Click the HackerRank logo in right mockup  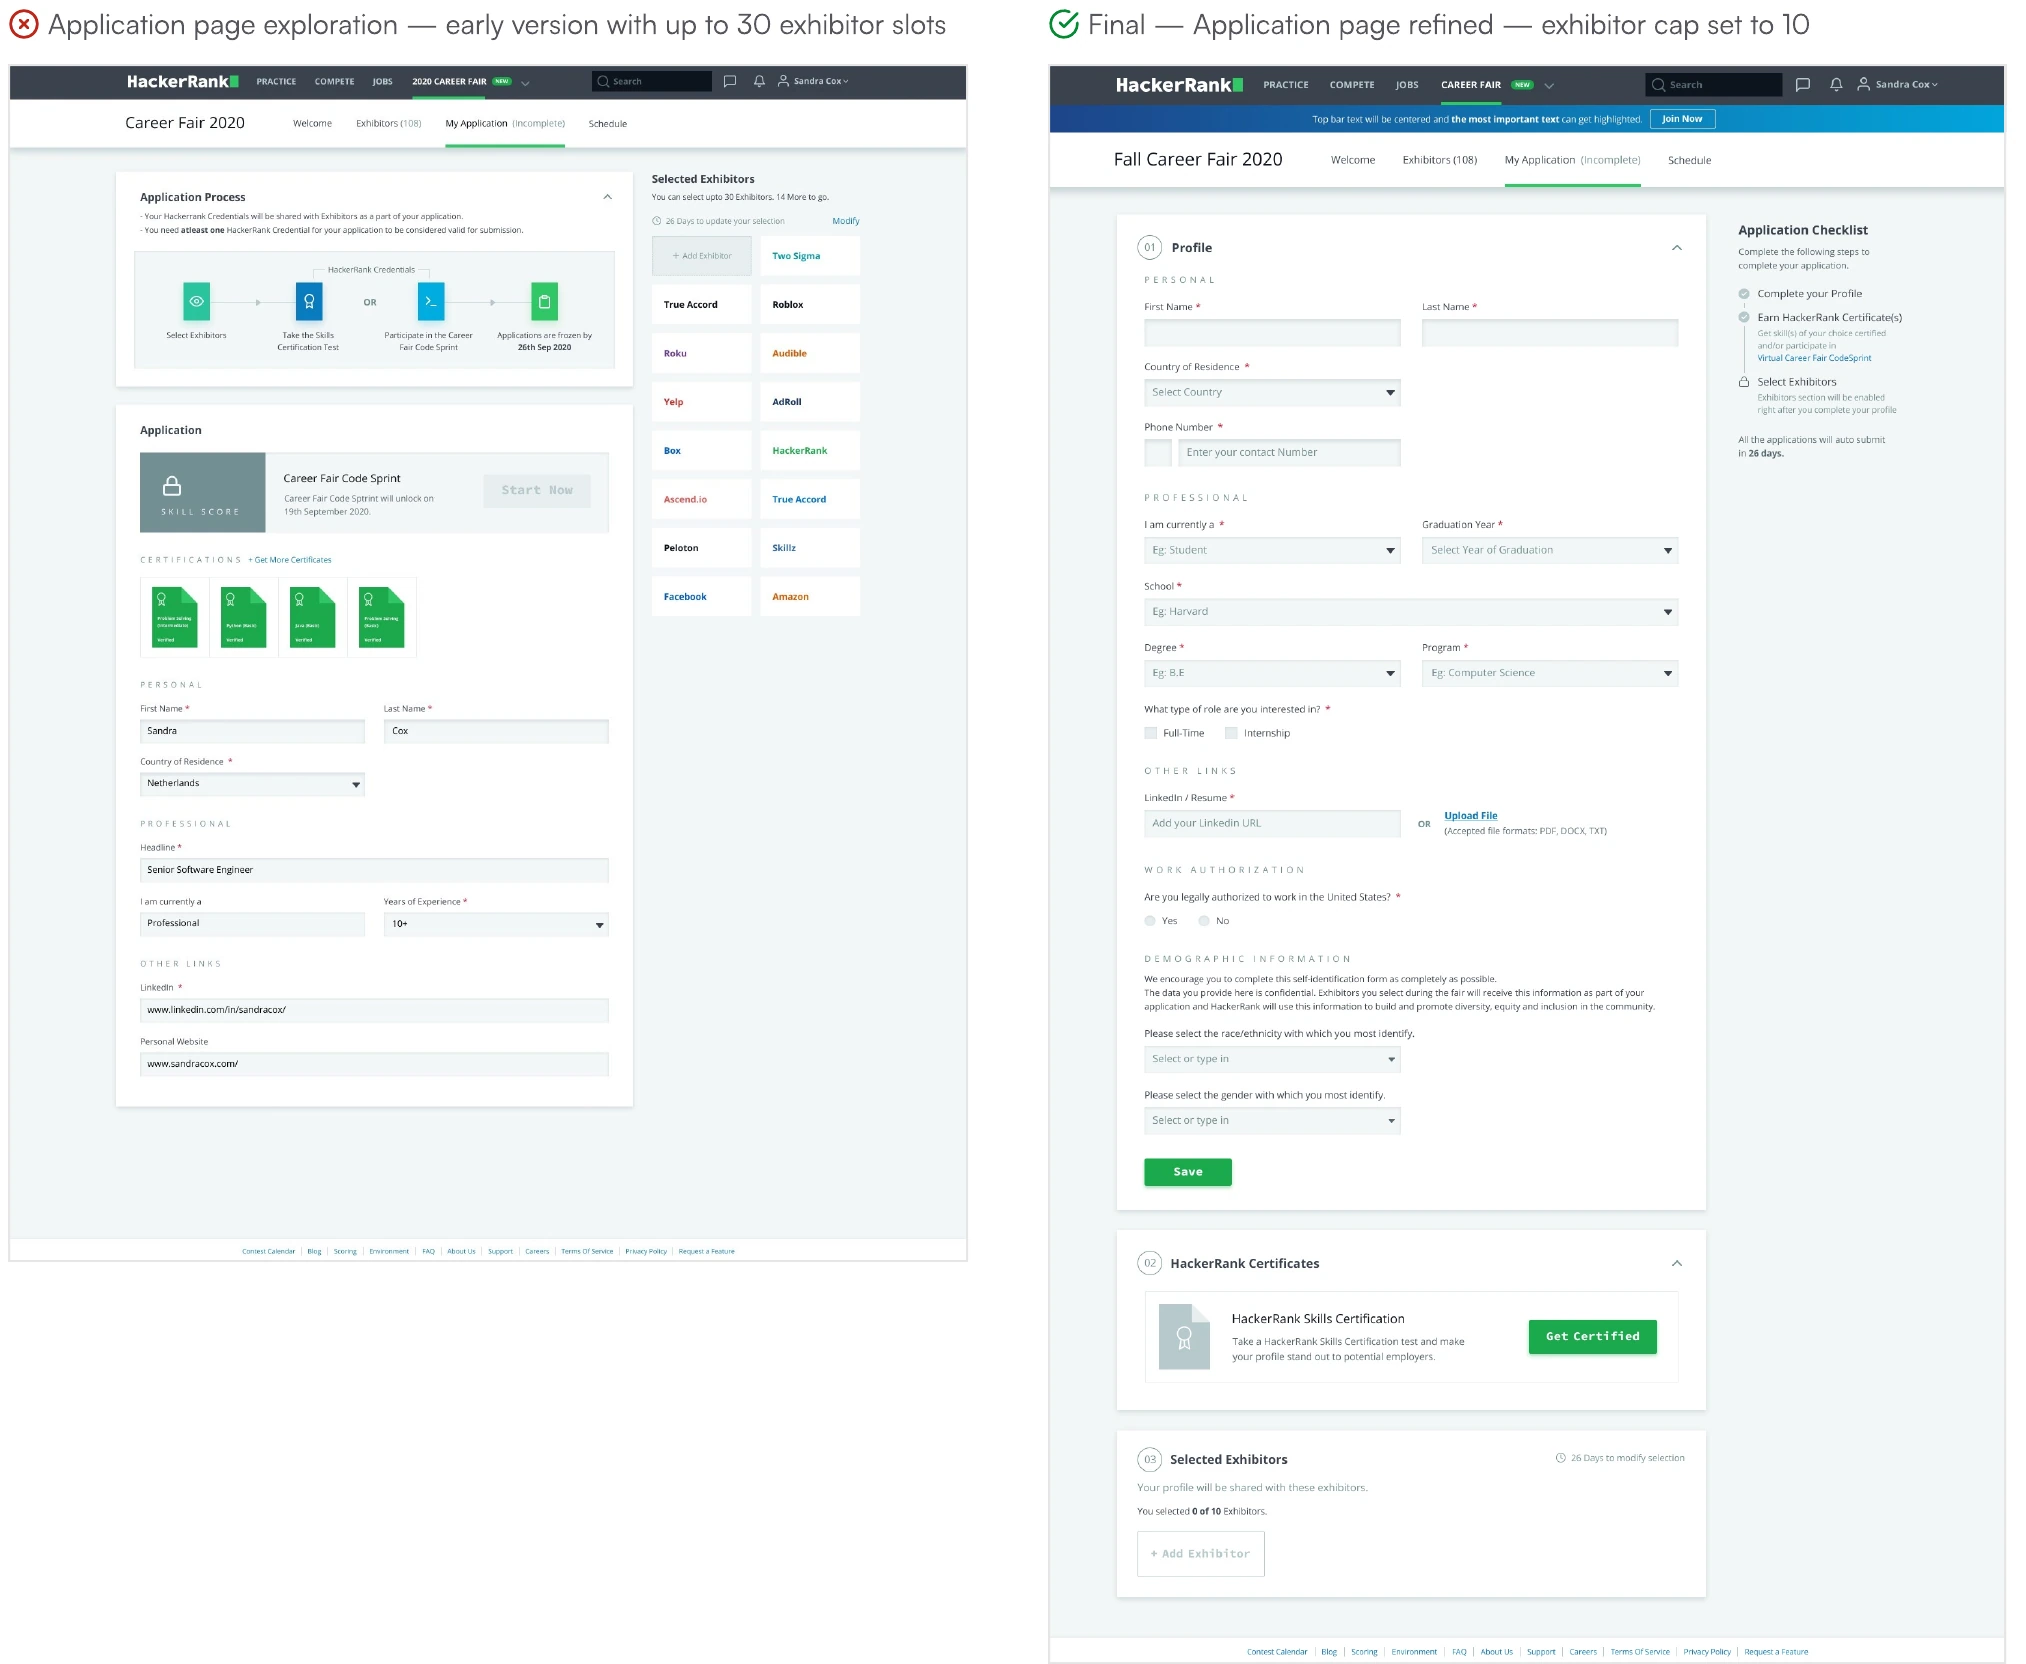[1179, 85]
